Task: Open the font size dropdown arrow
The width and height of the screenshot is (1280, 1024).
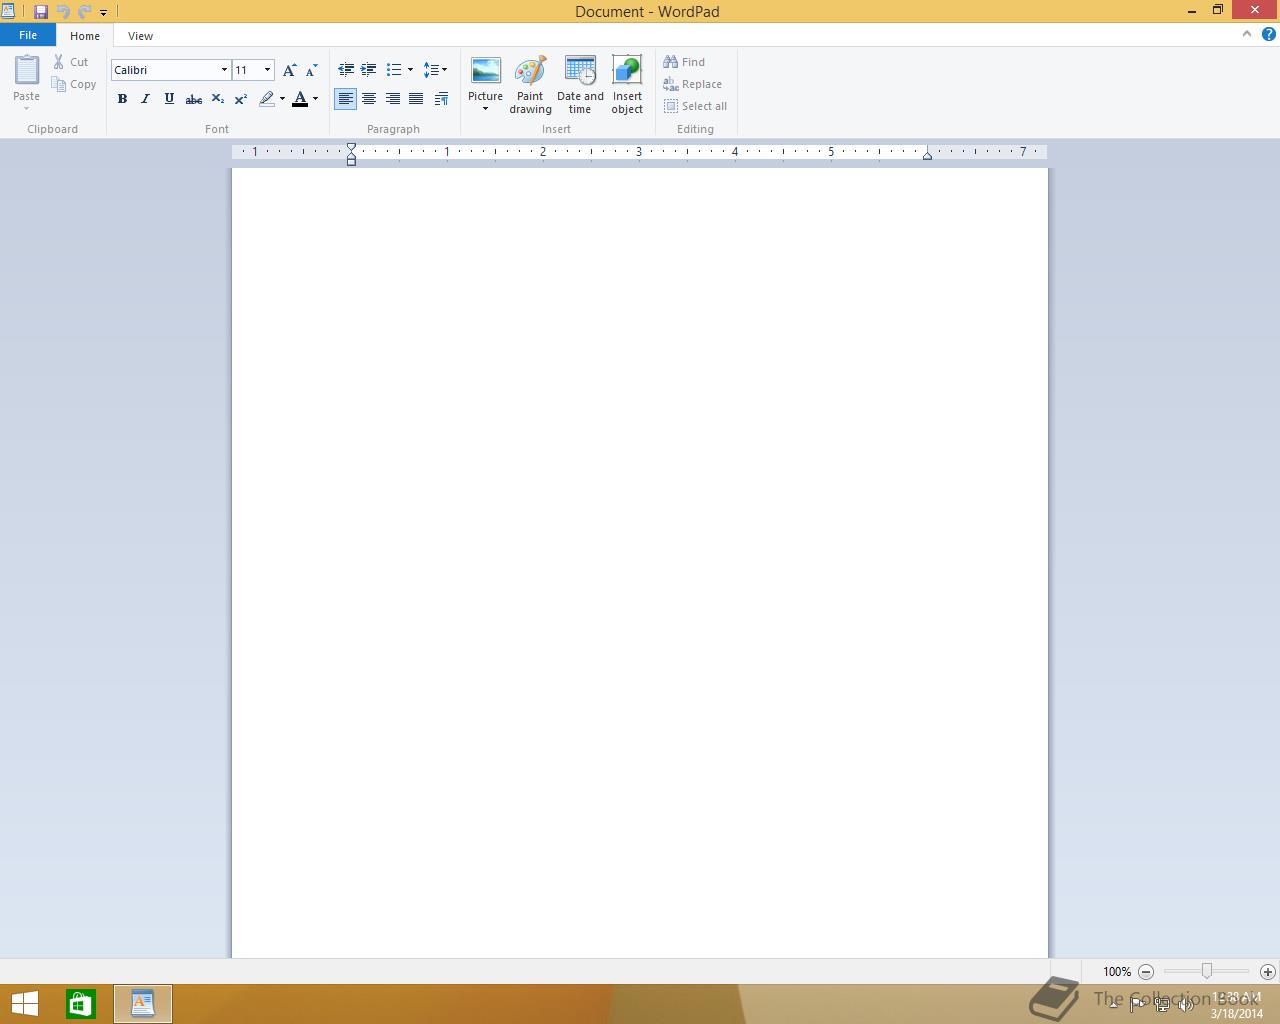Action: tap(267, 70)
